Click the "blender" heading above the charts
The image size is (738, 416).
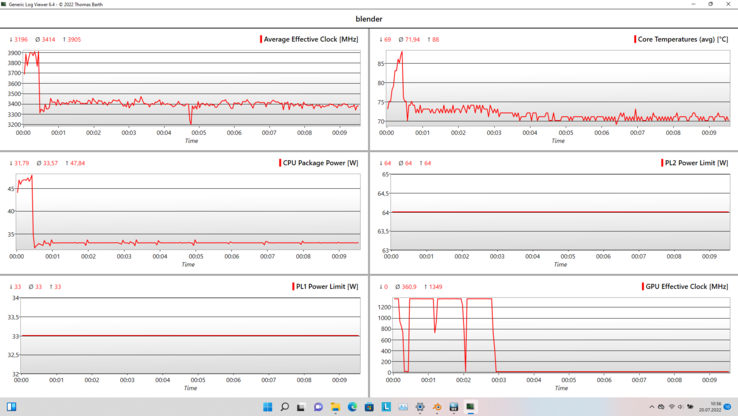(369, 19)
